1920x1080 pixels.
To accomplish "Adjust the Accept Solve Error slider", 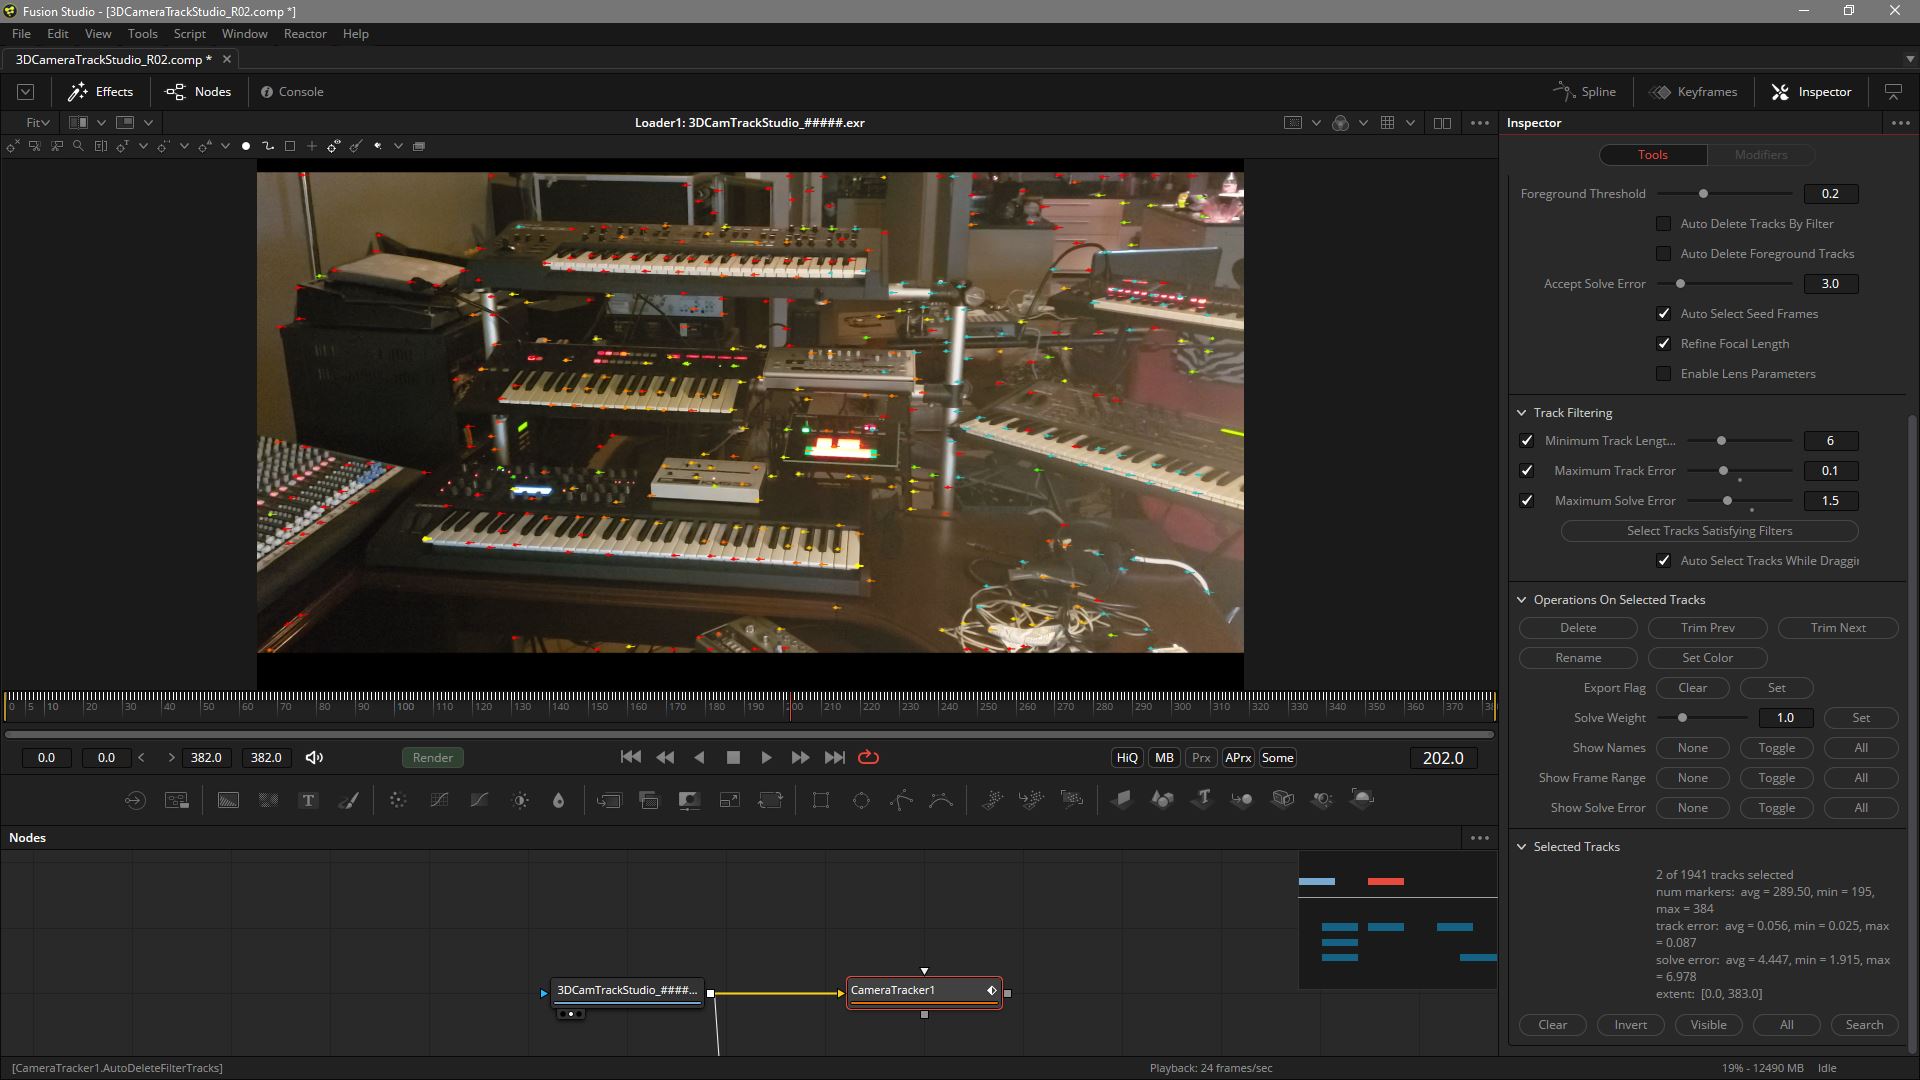I will click(x=1681, y=284).
